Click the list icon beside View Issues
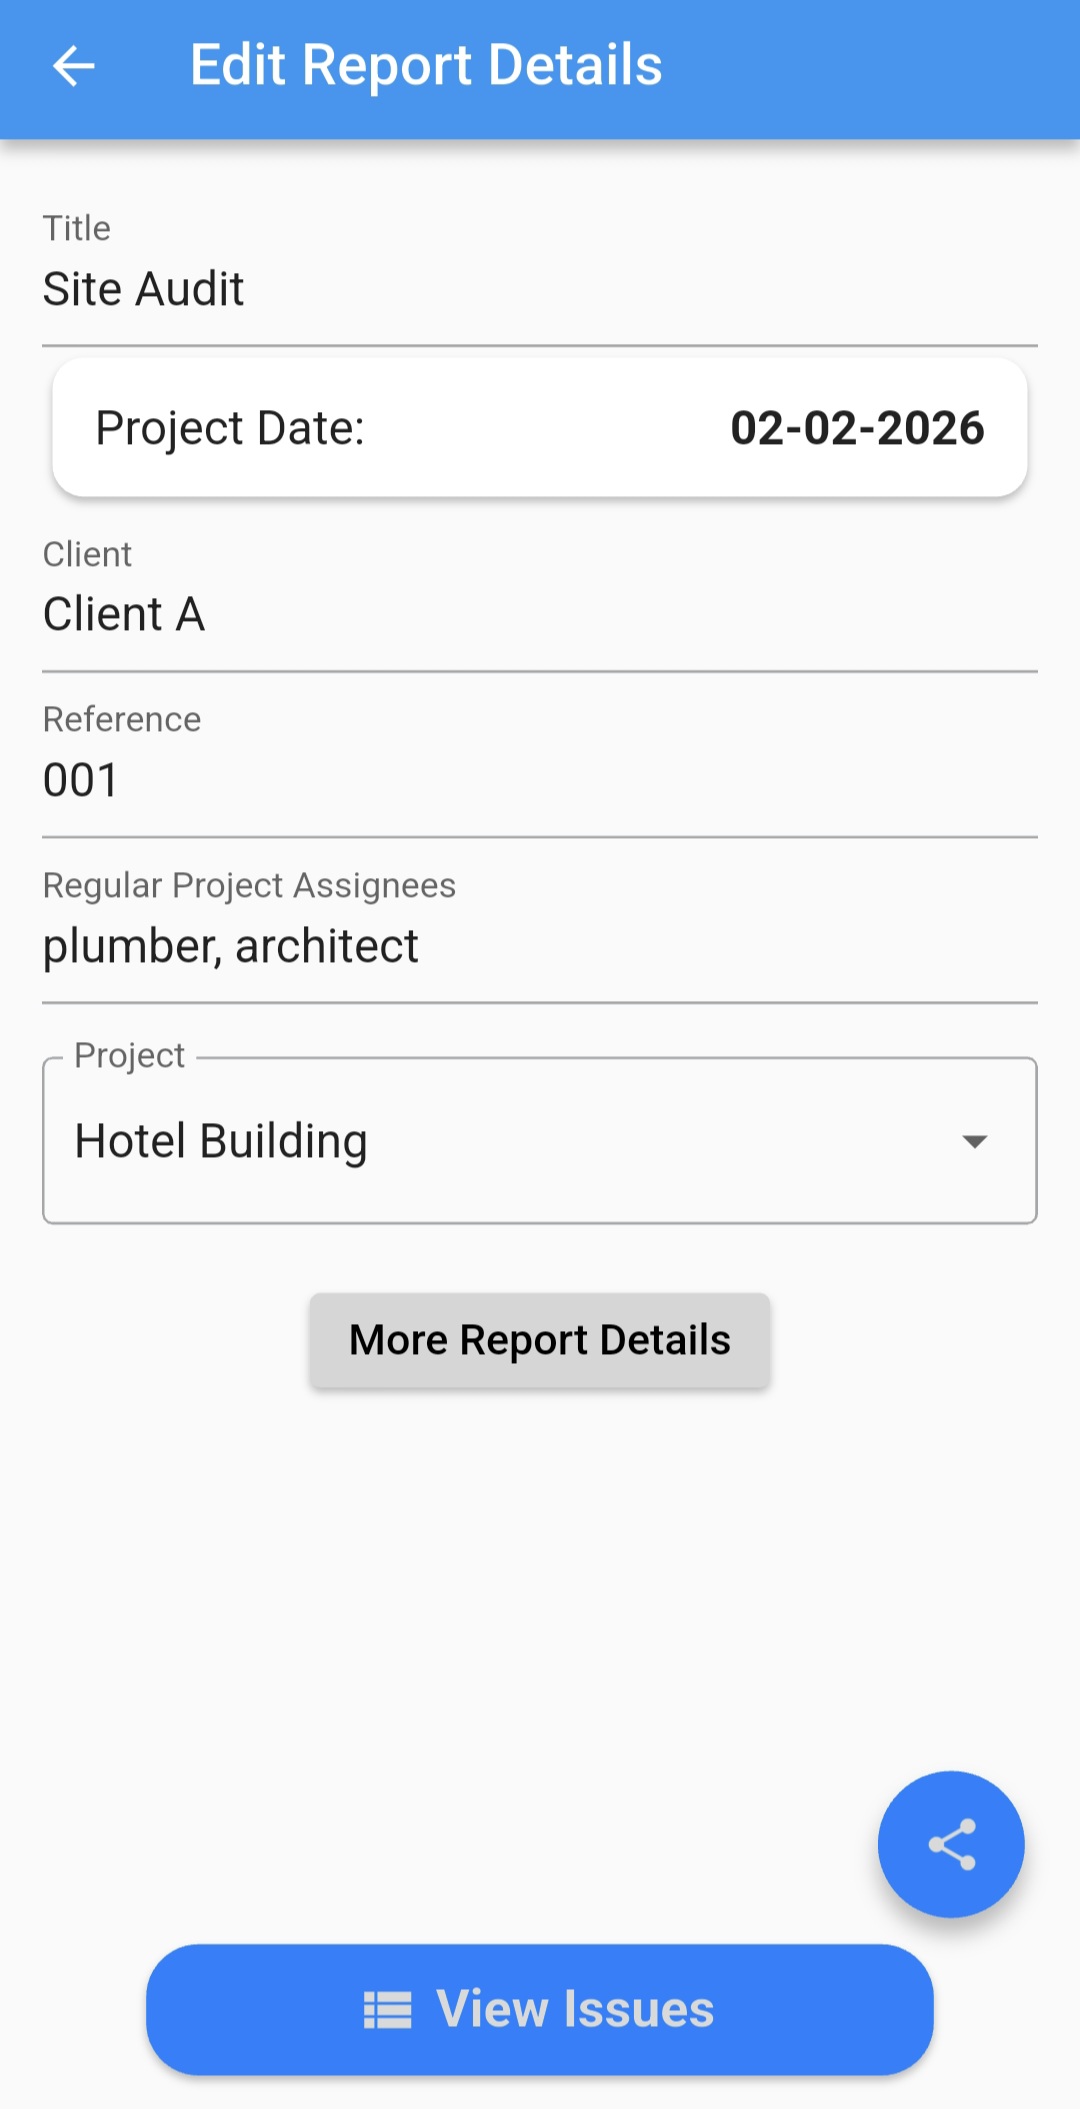The image size is (1080, 2109). tap(387, 2009)
